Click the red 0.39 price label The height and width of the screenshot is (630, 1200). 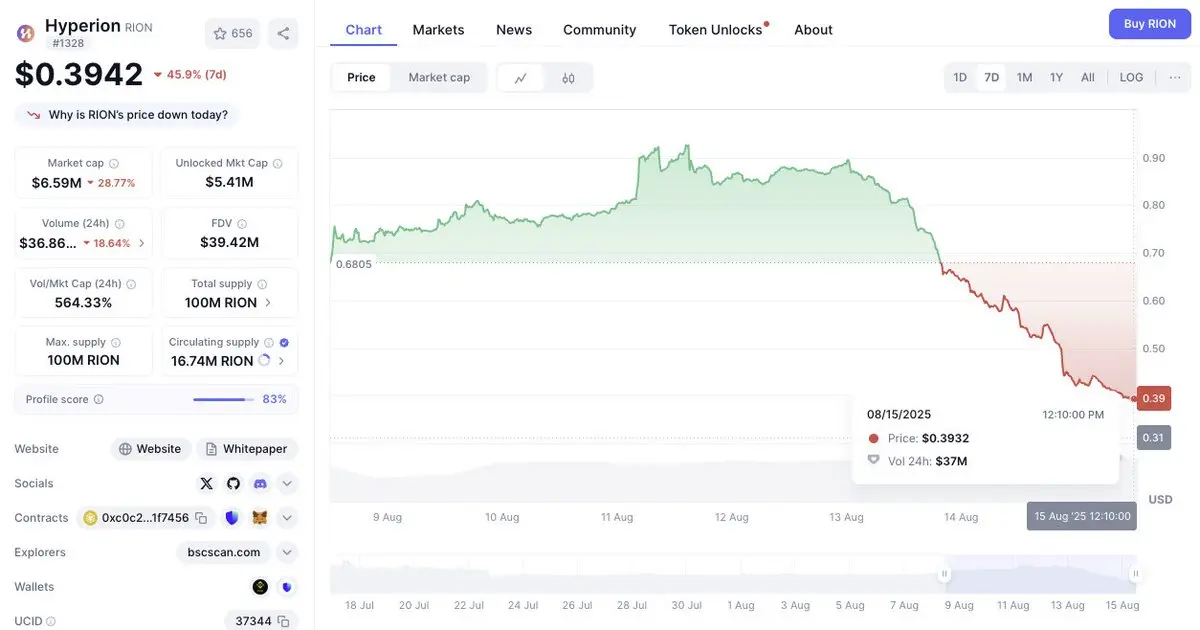click(x=1154, y=398)
